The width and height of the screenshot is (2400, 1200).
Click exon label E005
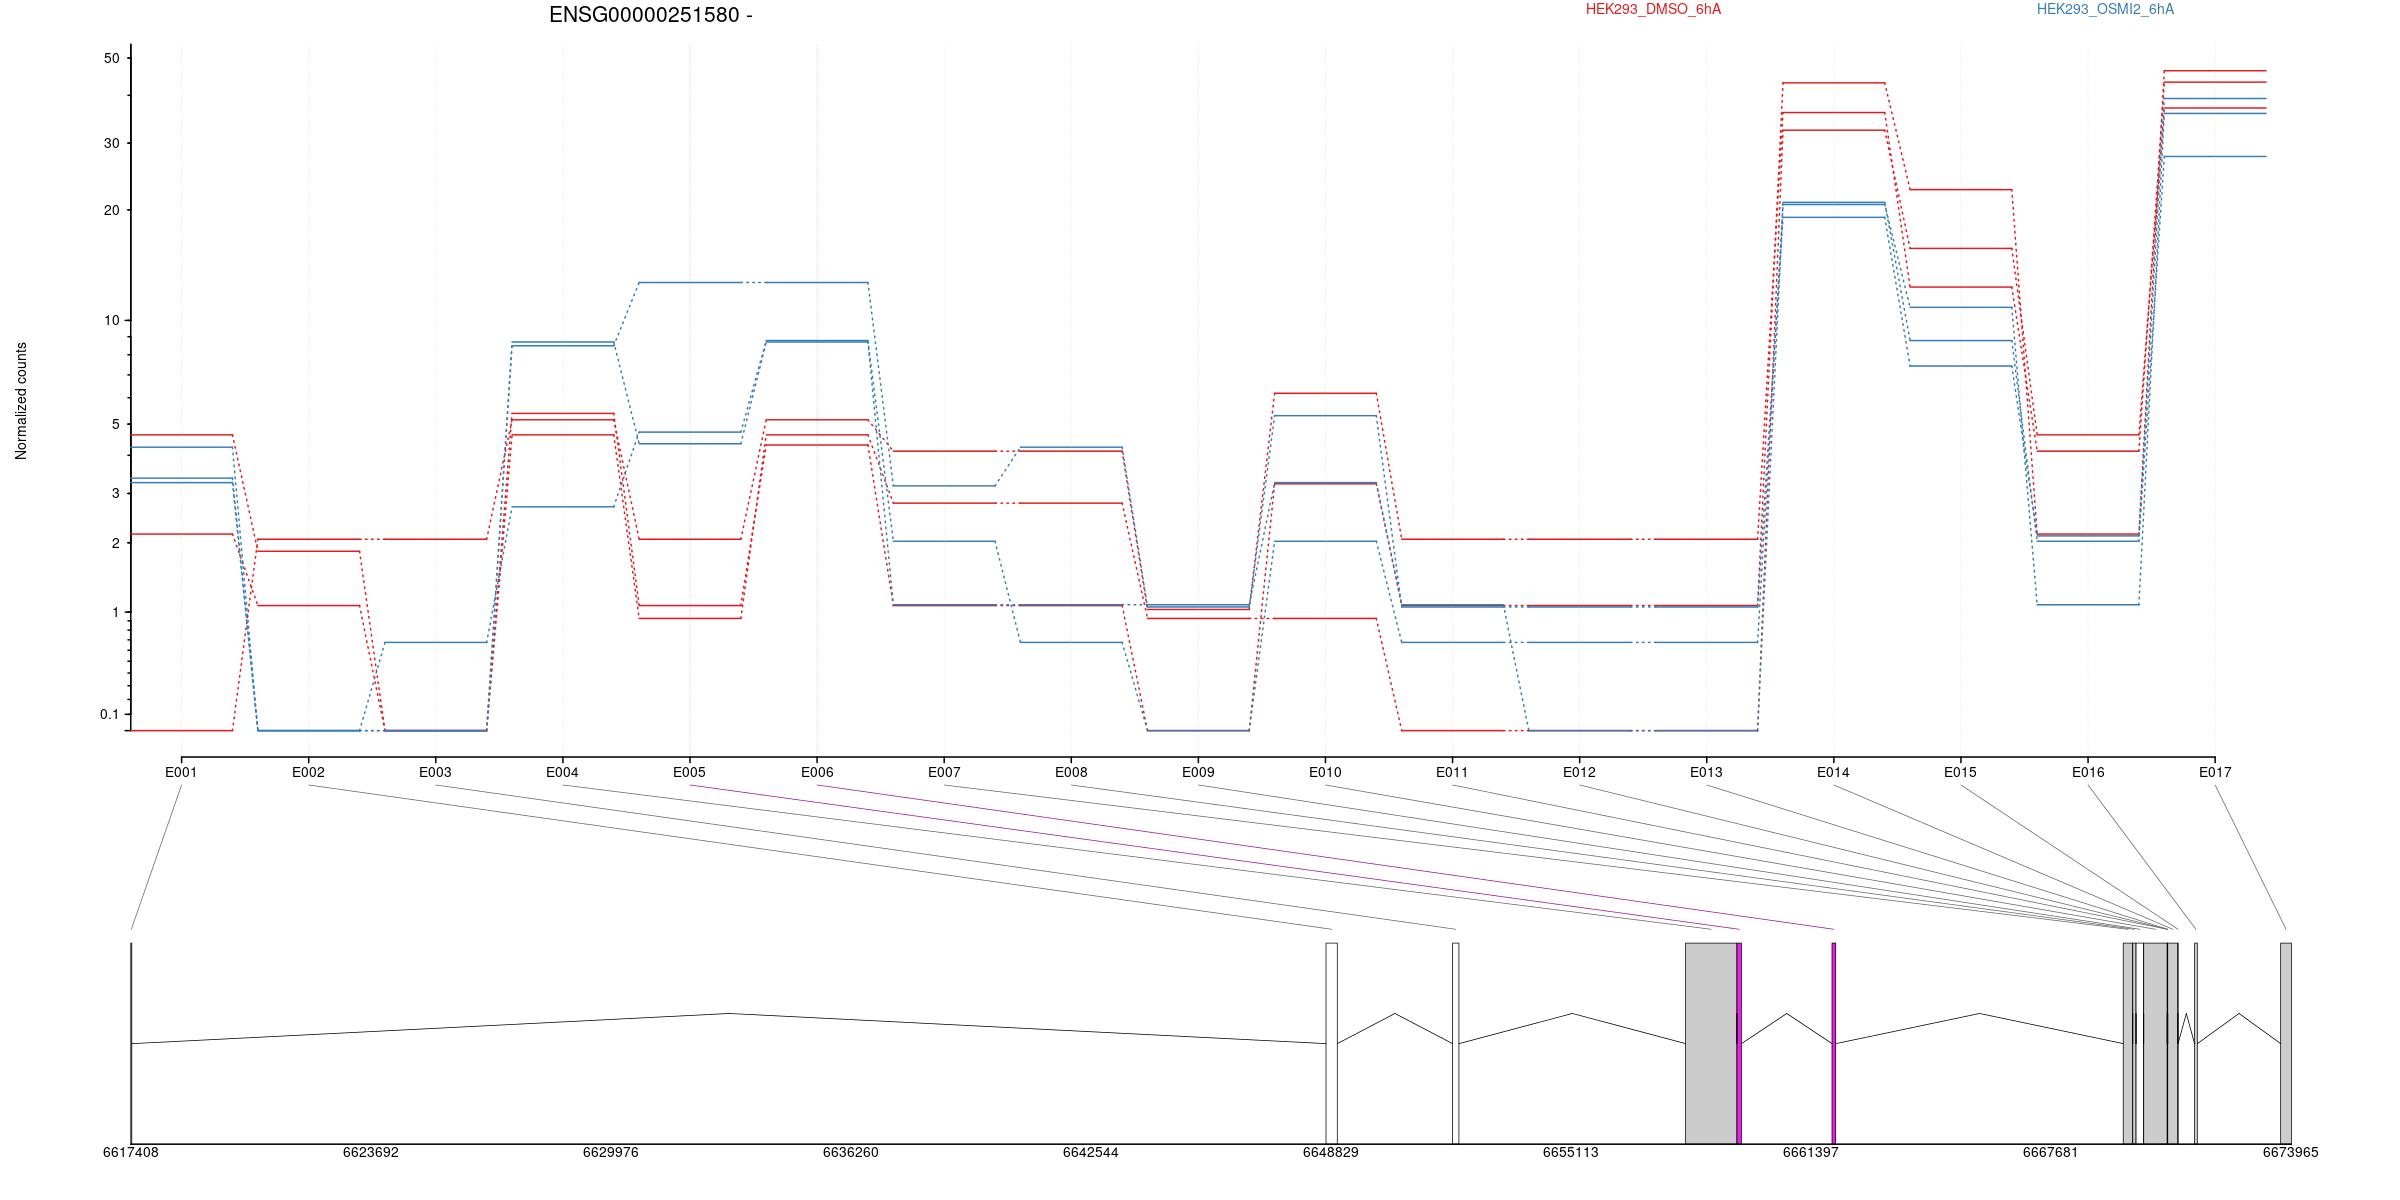coord(689,772)
